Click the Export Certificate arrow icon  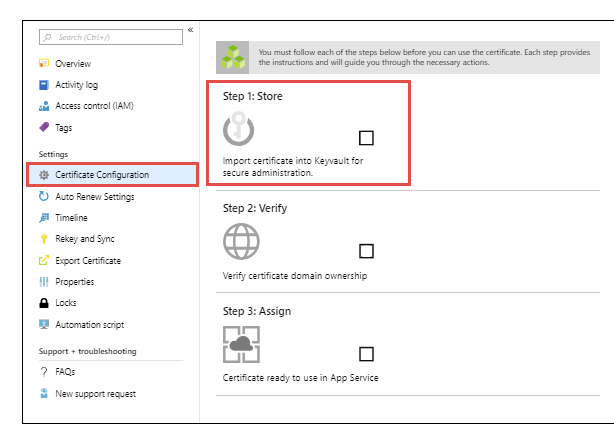pyautogui.click(x=44, y=260)
